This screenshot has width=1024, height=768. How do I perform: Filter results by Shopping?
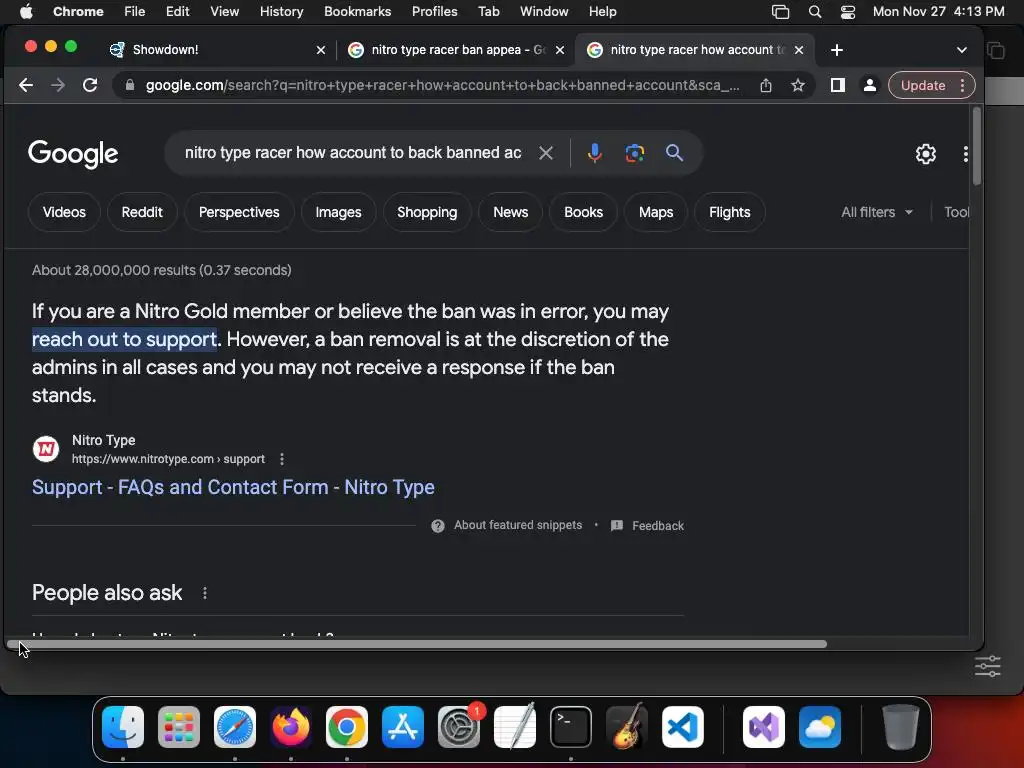(x=427, y=212)
